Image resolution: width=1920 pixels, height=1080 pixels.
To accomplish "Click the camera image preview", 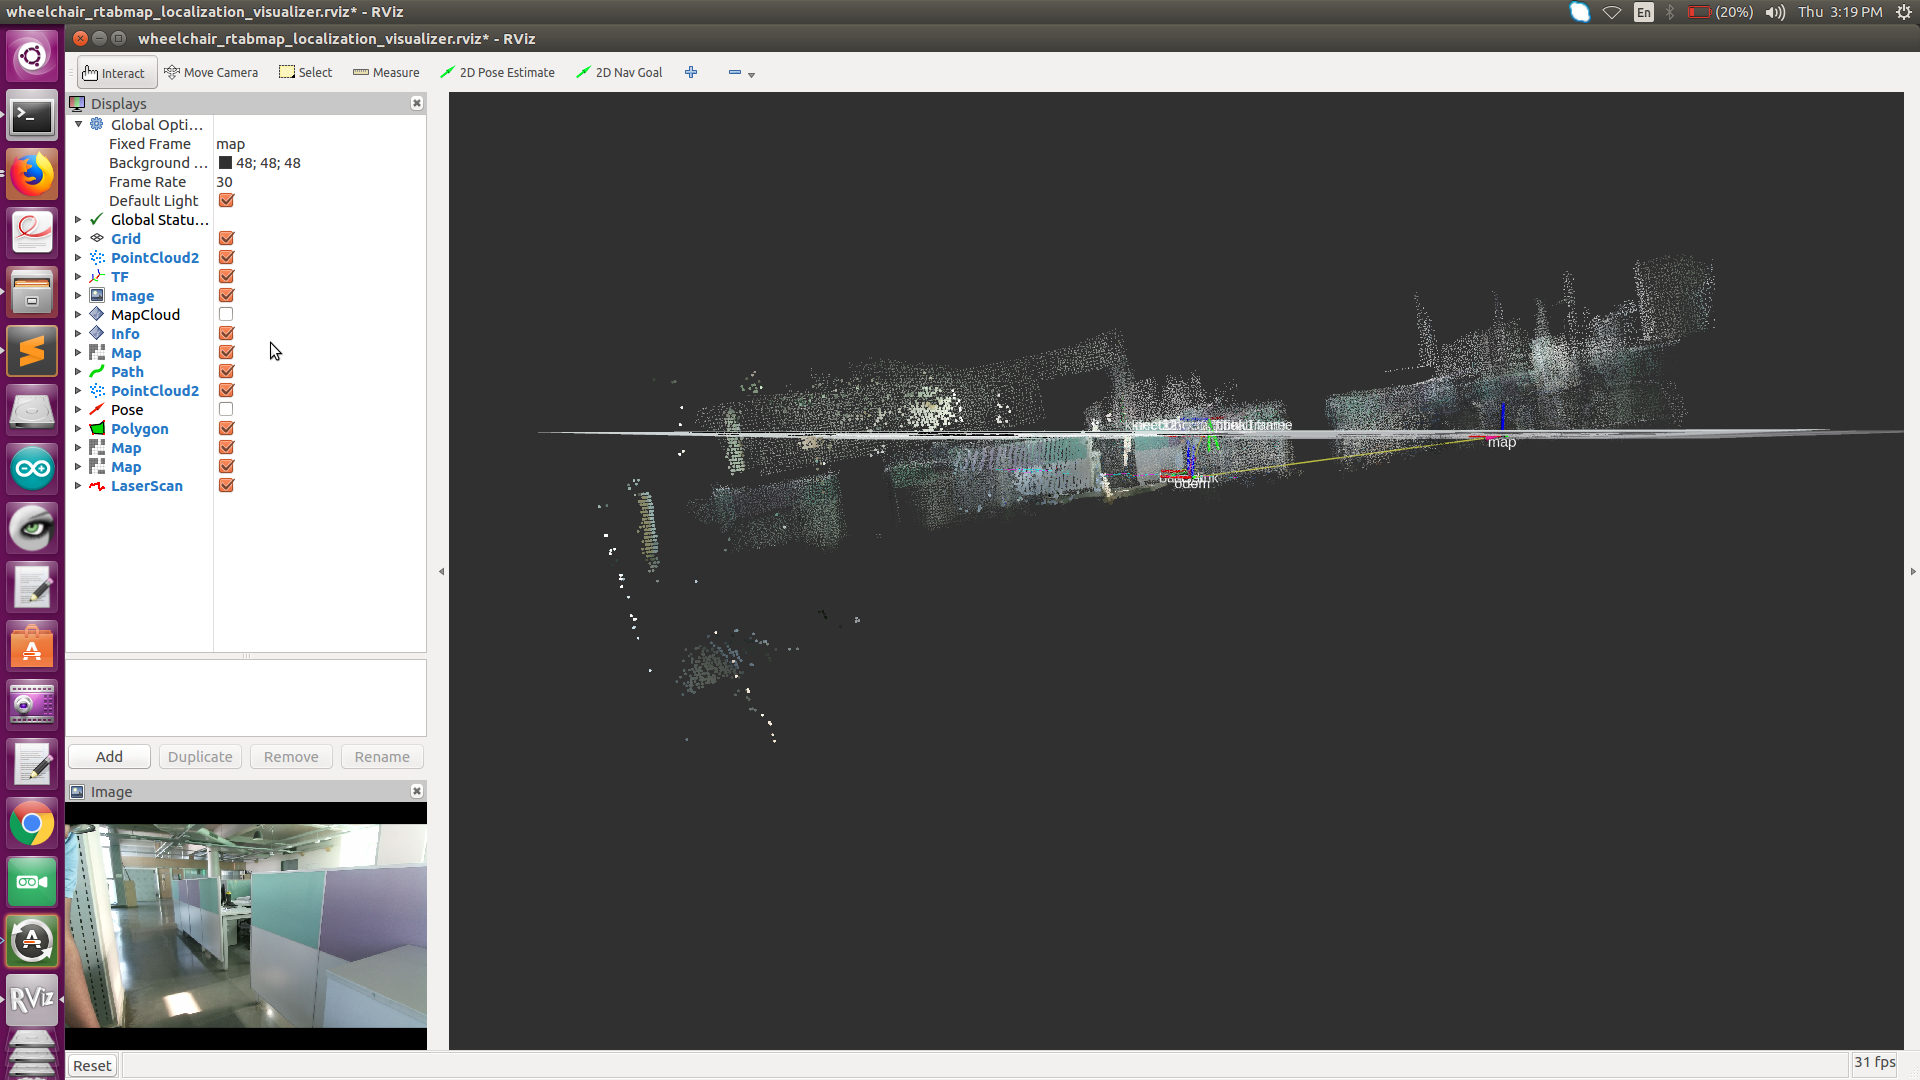I will pyautogui.click(x=246, y=925).
